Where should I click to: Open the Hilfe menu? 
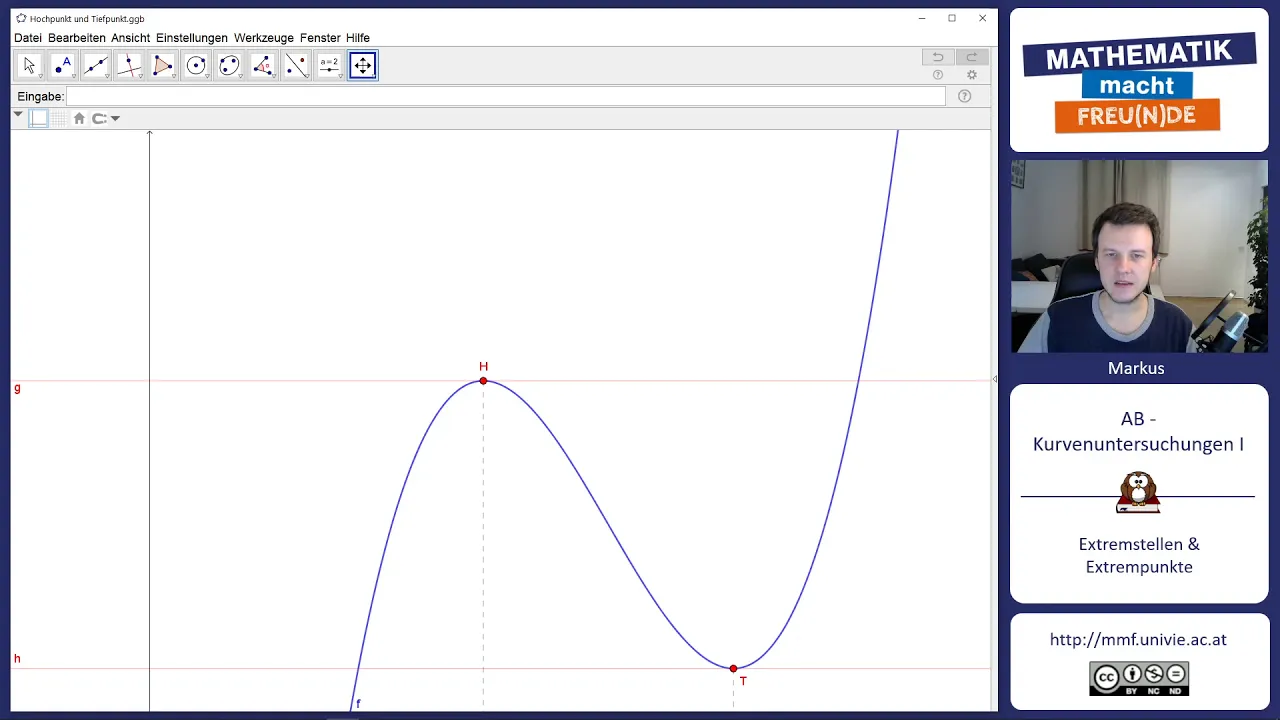pos(358,38)
